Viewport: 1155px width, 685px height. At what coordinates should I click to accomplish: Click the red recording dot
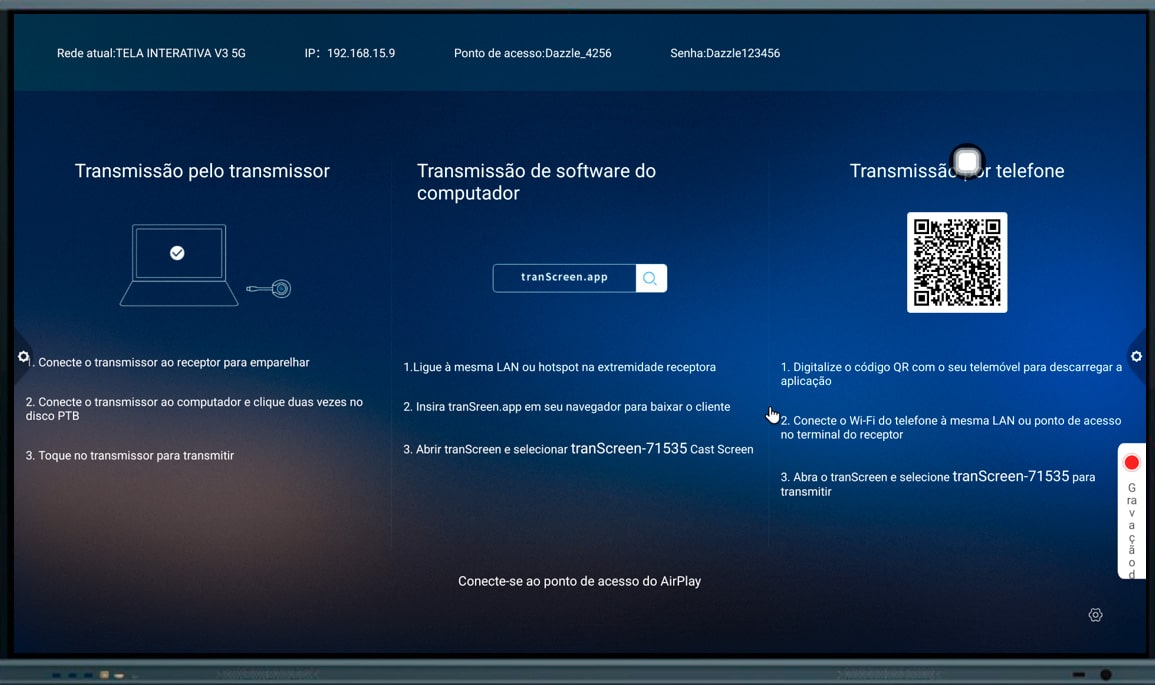1131,463
